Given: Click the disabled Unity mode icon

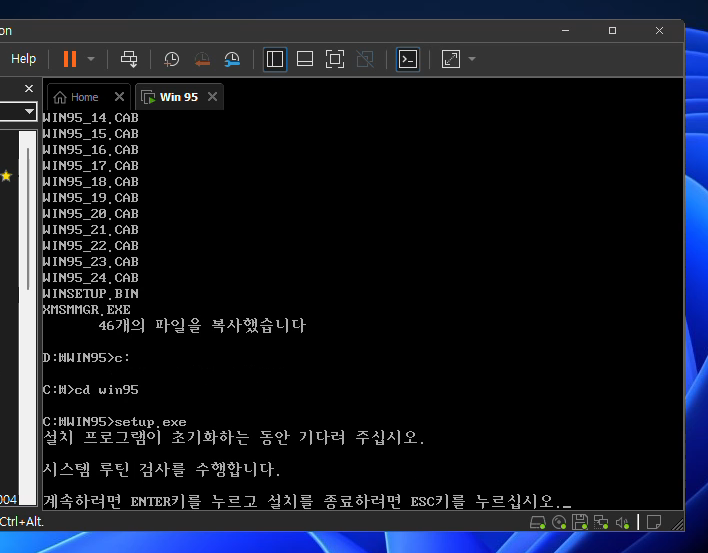Looking at the screenshot, I should click(x=365, y=59).
